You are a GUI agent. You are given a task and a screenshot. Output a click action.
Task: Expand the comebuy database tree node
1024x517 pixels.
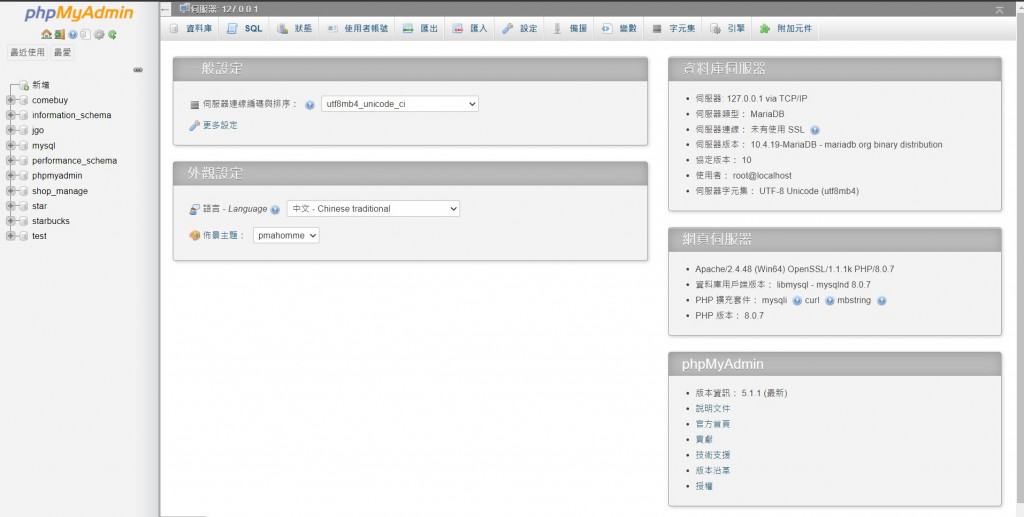[10, 100]
